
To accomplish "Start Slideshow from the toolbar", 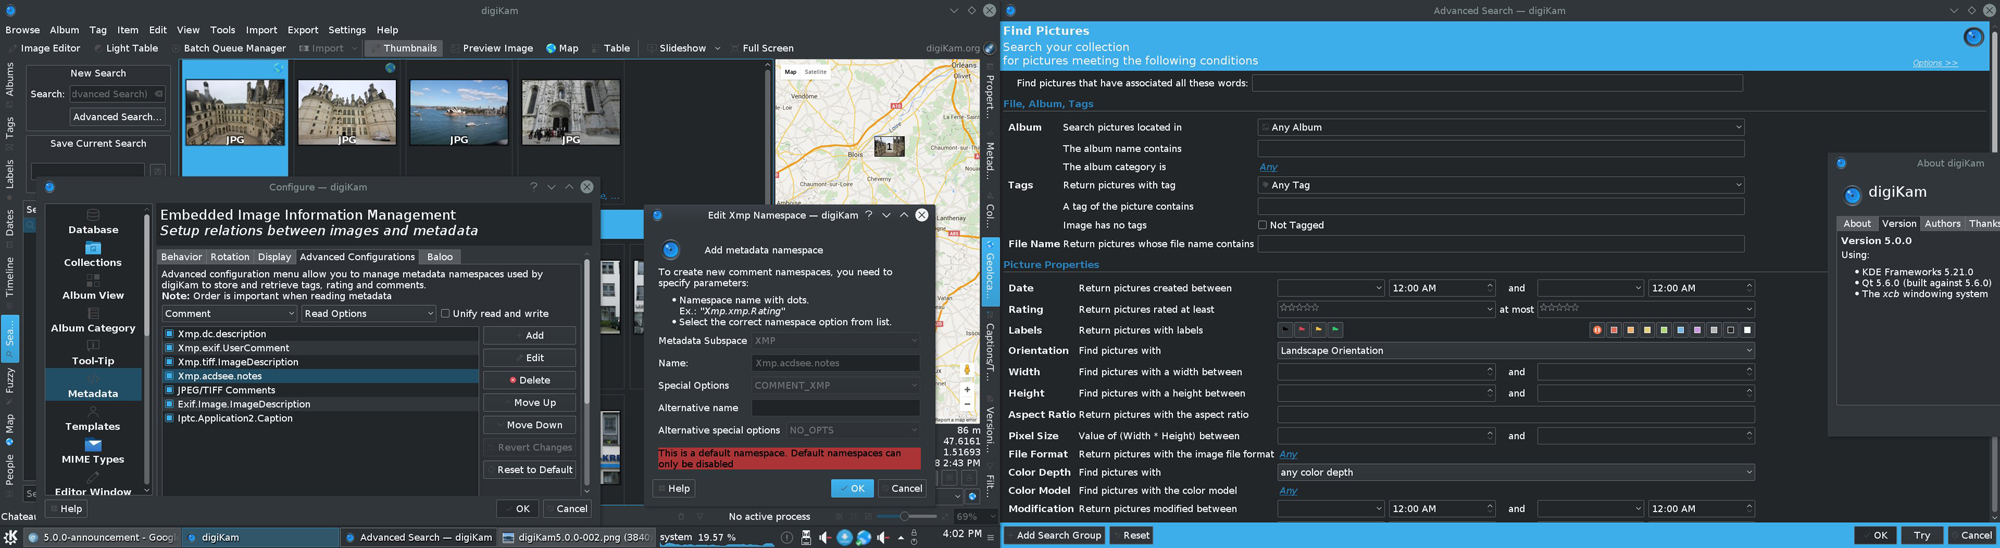I will coord(676,48).
